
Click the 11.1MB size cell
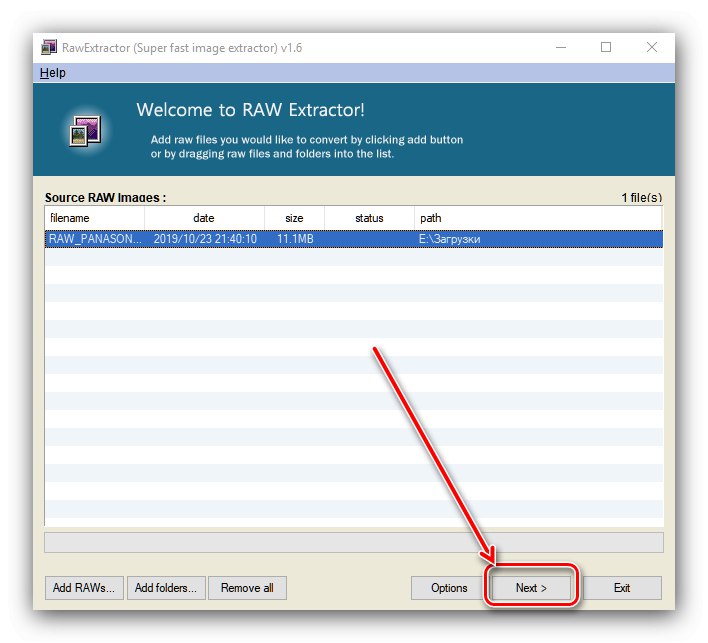(295, 239)
